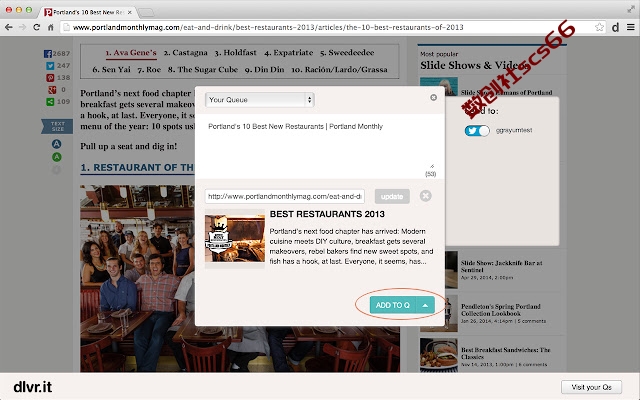The width and height of the screenshot is (640, 400).
Task: Reload the page with refresh icon
Action: 36,27
